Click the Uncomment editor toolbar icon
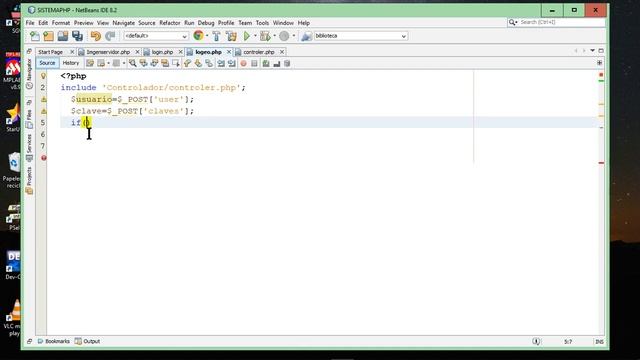 point(277,63)
